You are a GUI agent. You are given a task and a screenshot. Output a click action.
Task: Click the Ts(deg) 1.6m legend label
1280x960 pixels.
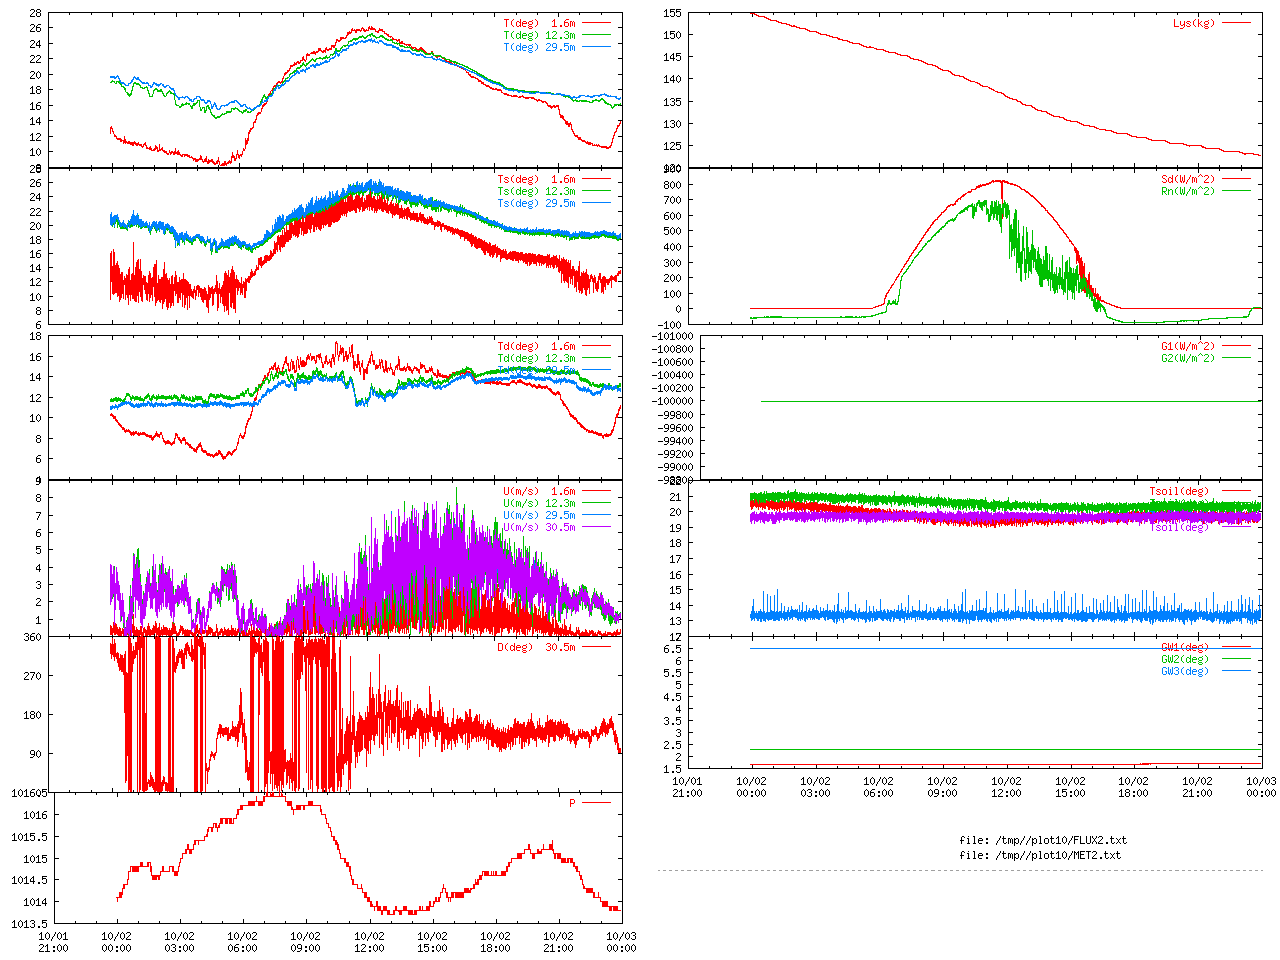coord(536,179)
